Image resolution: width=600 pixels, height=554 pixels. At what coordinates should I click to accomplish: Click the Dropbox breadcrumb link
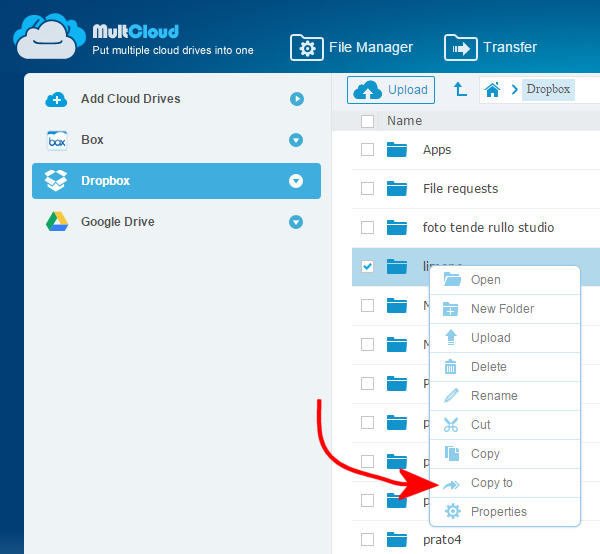[548, 90]
